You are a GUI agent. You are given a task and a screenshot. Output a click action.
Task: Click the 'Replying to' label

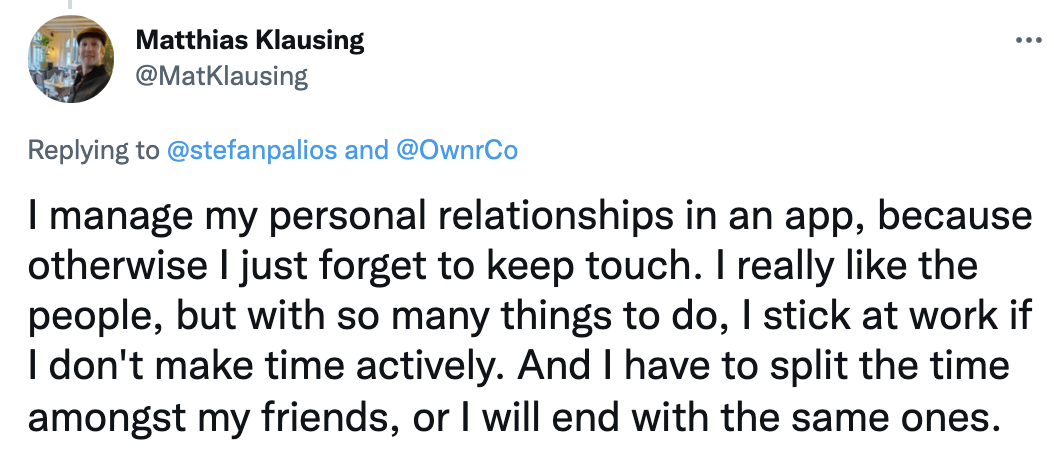[x=93, y=150]
